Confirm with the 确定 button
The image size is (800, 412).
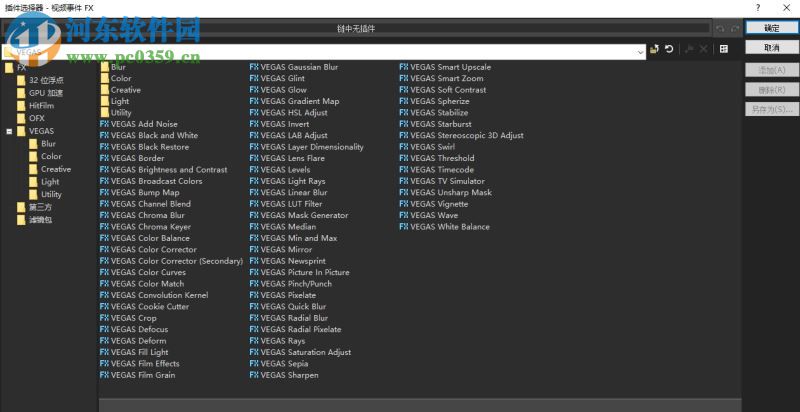771,28
